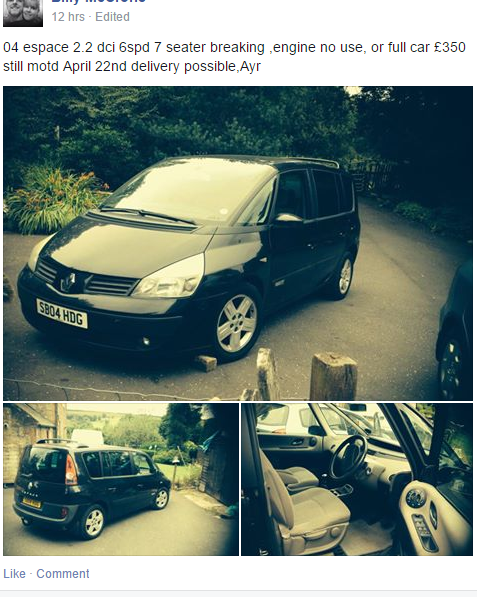Click the front alloy wheel in main photo
The image size is (477, 597).
236,324
